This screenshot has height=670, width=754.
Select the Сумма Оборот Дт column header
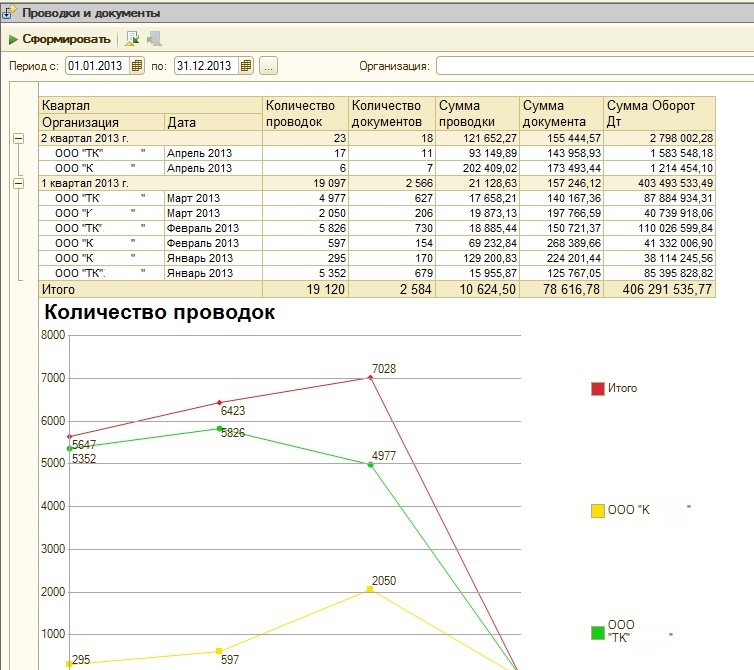click(x=659, y=114)
